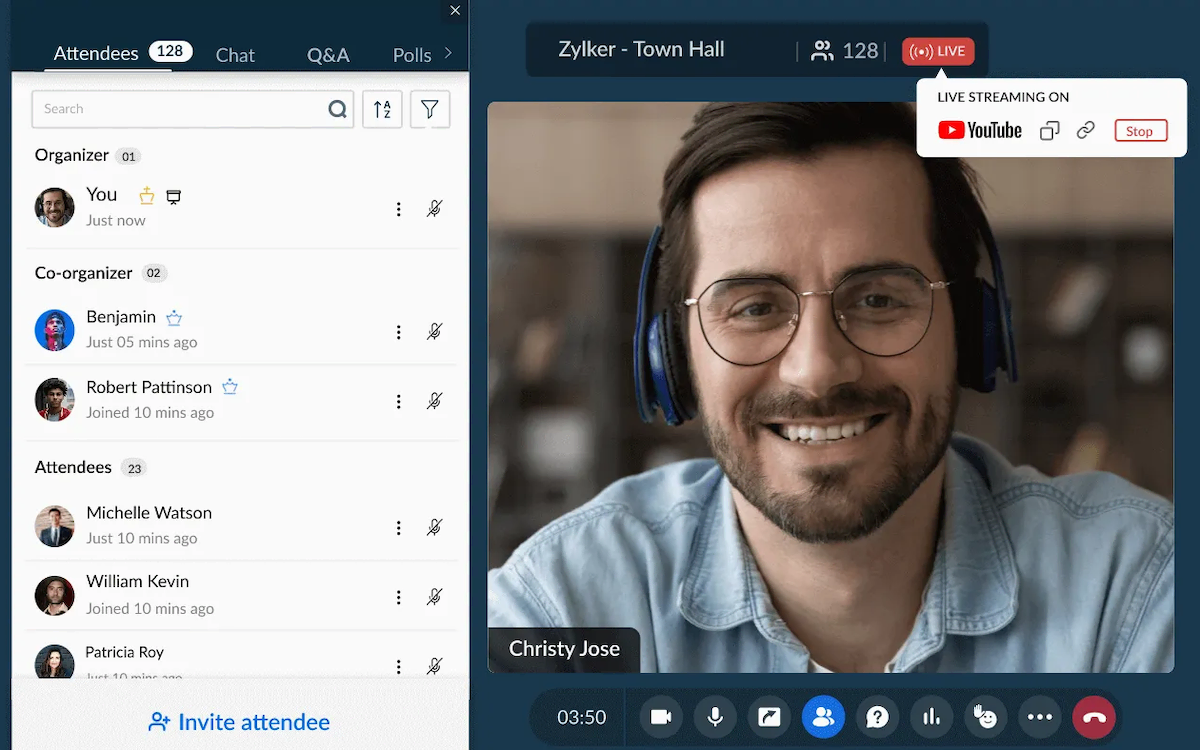Switch to the Attendees tab
The image size is (1200, 750).
(96, 54)
